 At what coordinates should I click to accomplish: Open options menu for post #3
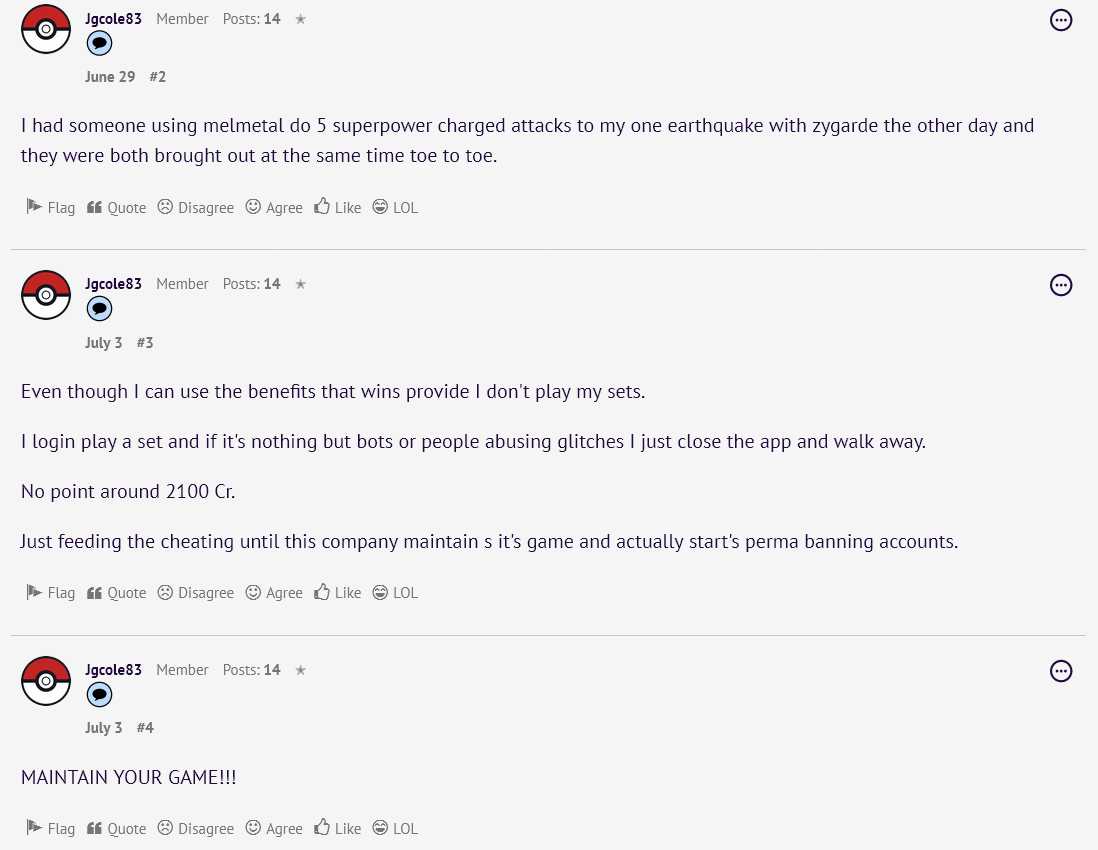pos(1061,285)
